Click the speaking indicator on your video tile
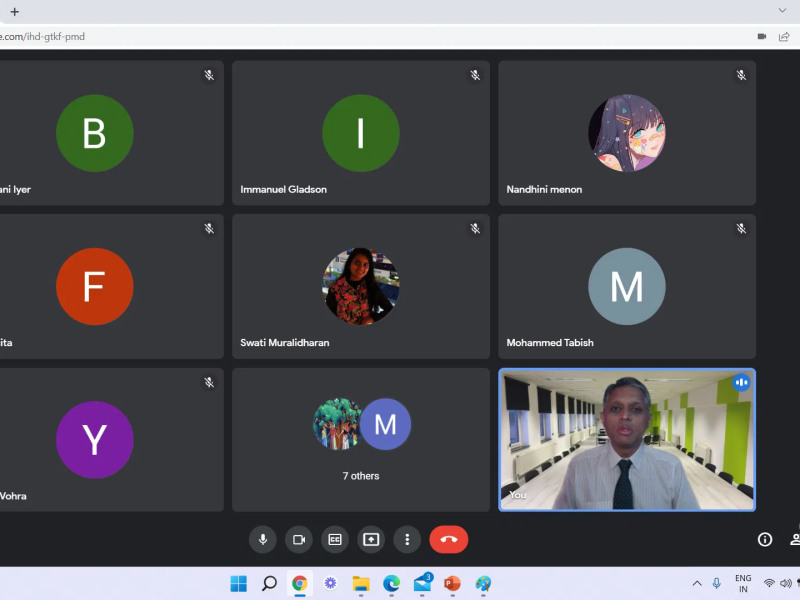The image size is (800, 600). 741,382
